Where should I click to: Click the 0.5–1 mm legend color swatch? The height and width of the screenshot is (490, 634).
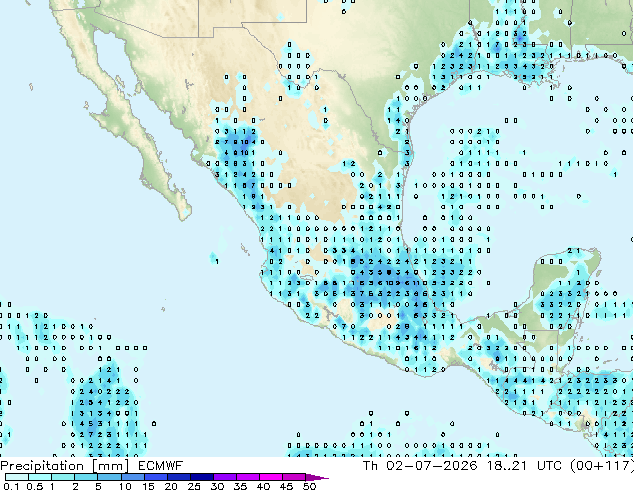(40, 477)
